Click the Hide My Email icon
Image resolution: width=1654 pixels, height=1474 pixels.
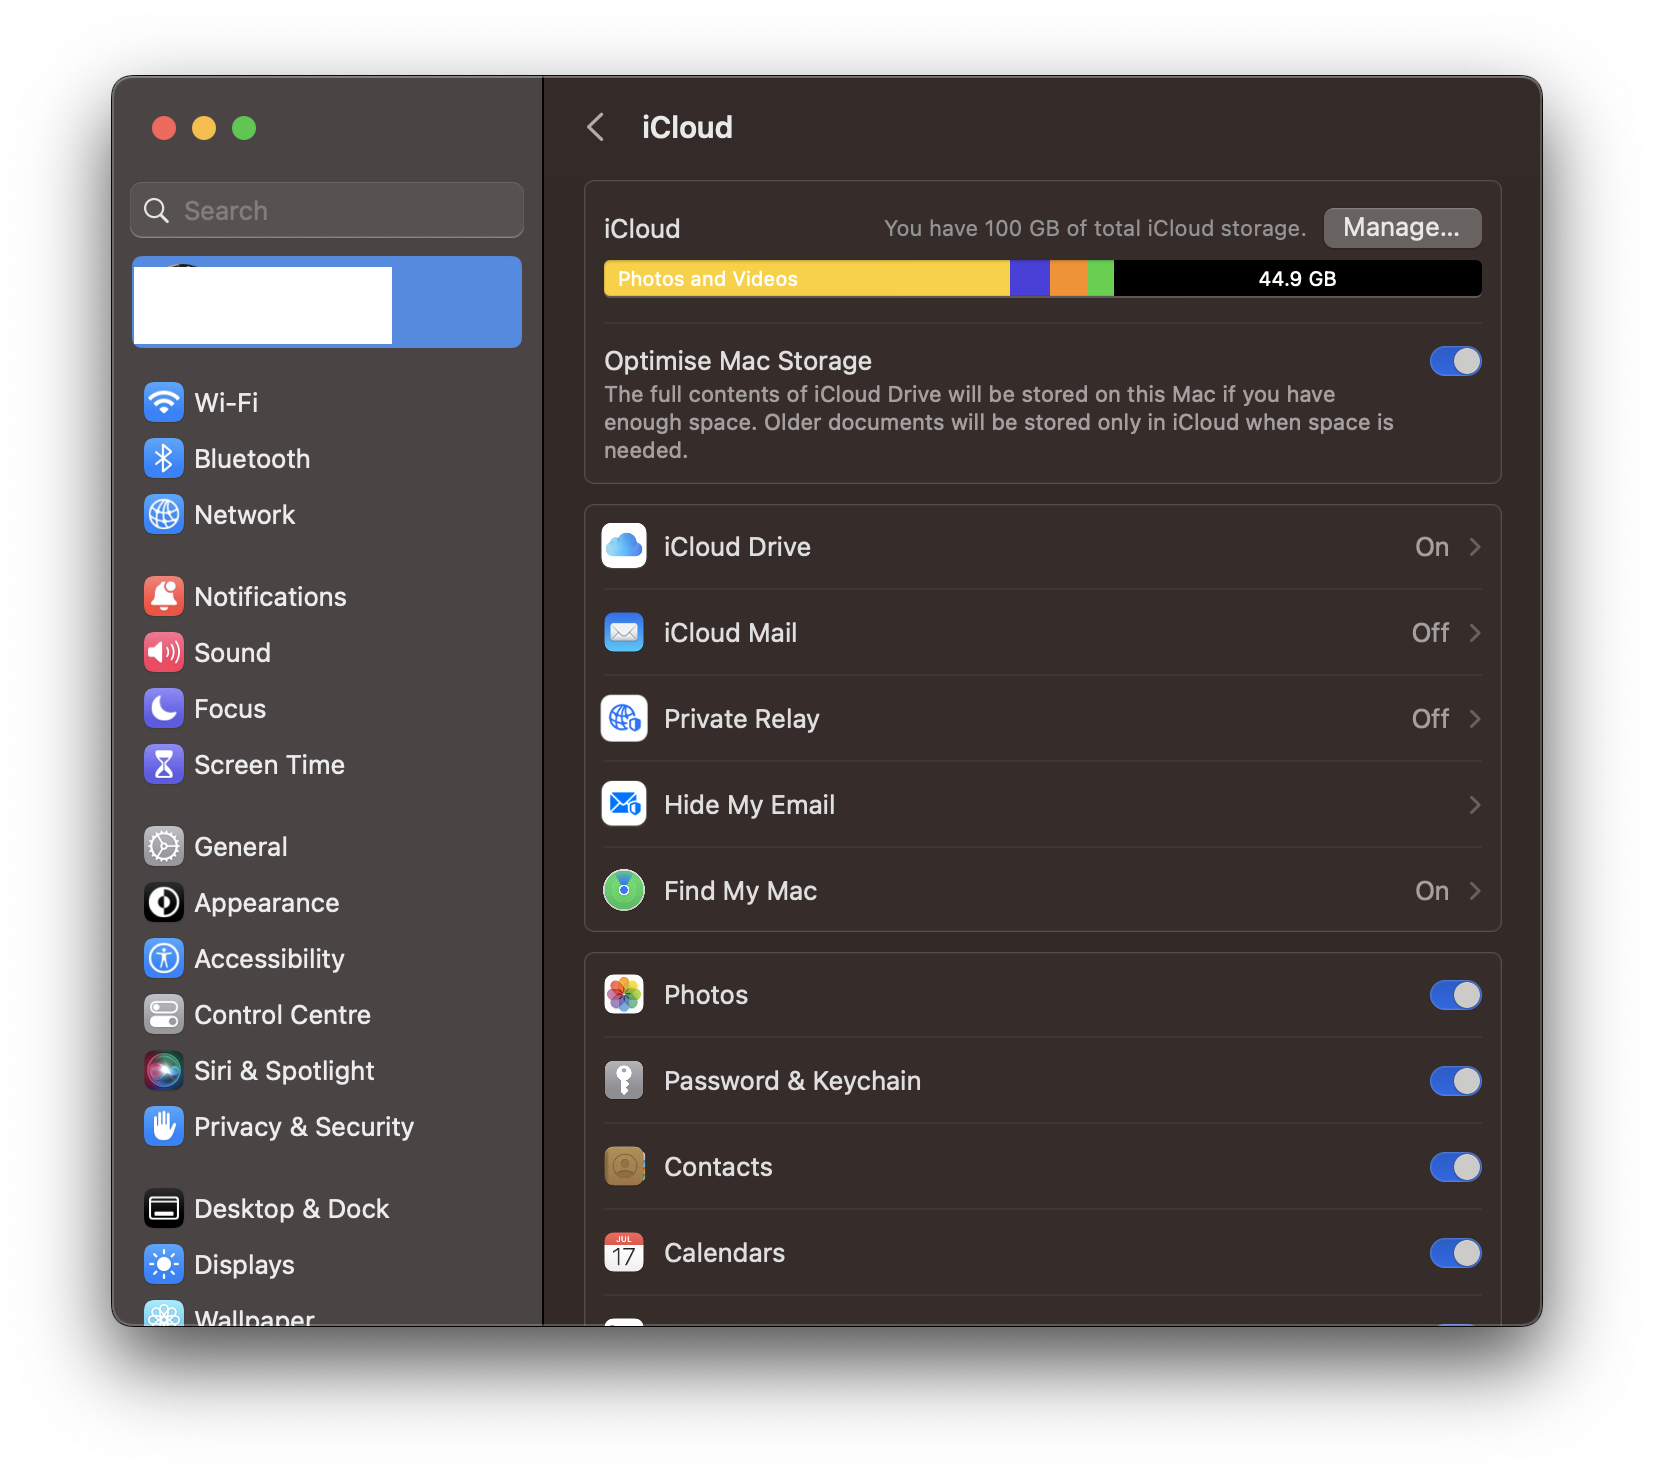tap(624, 804)
